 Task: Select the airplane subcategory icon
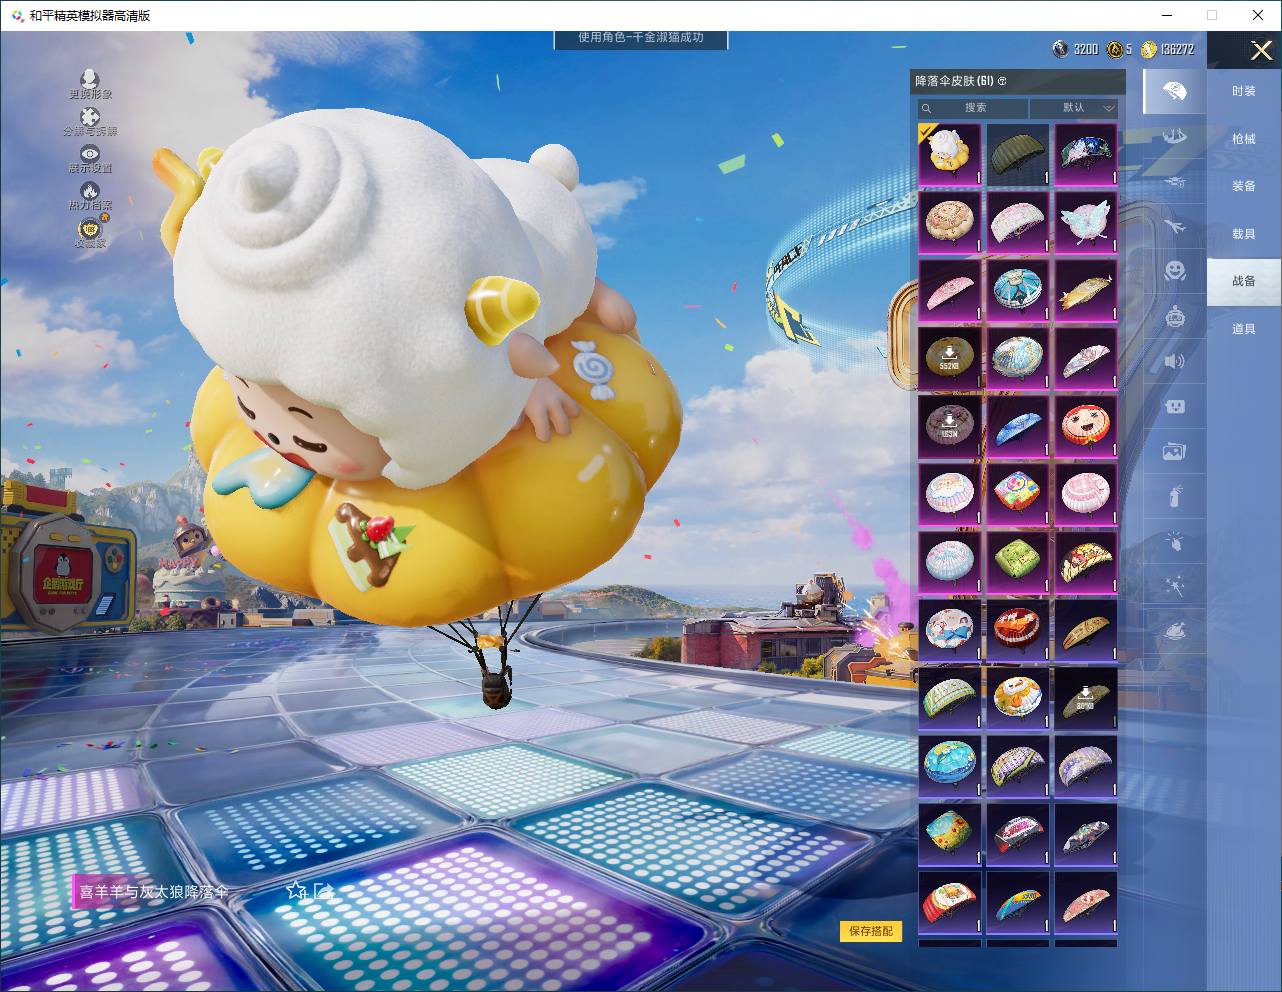pos(1175,227)
